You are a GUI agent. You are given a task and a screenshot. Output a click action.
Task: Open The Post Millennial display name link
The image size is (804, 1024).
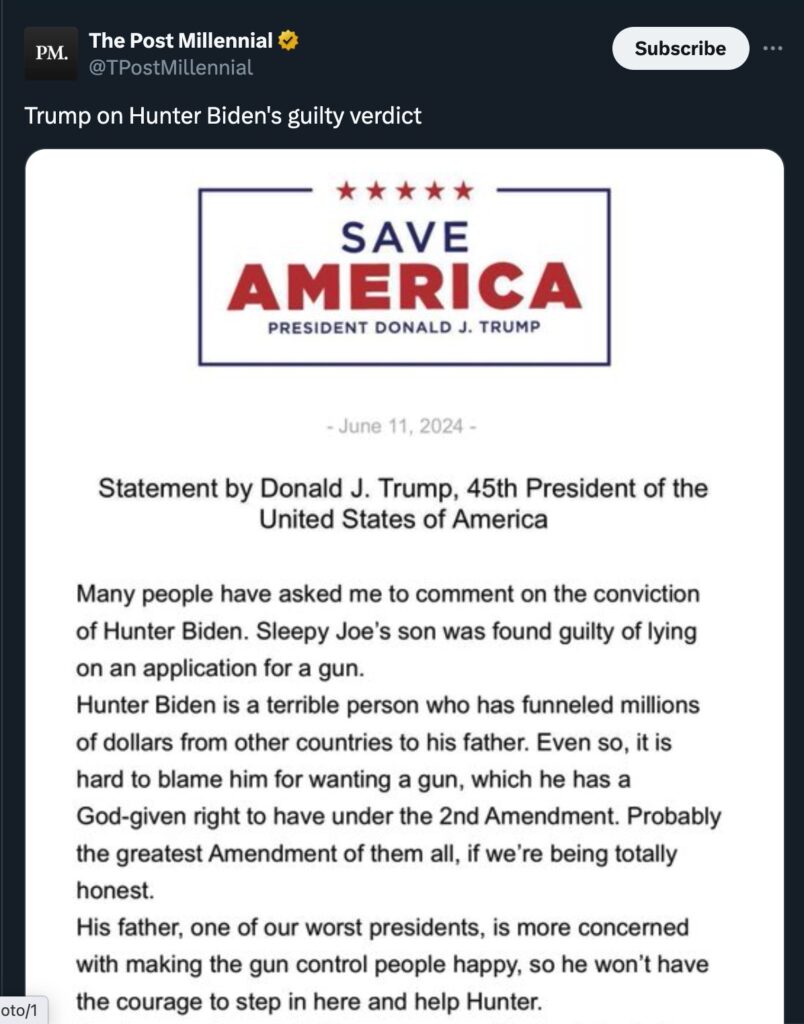pyautogui.click(x=180, y=41)
